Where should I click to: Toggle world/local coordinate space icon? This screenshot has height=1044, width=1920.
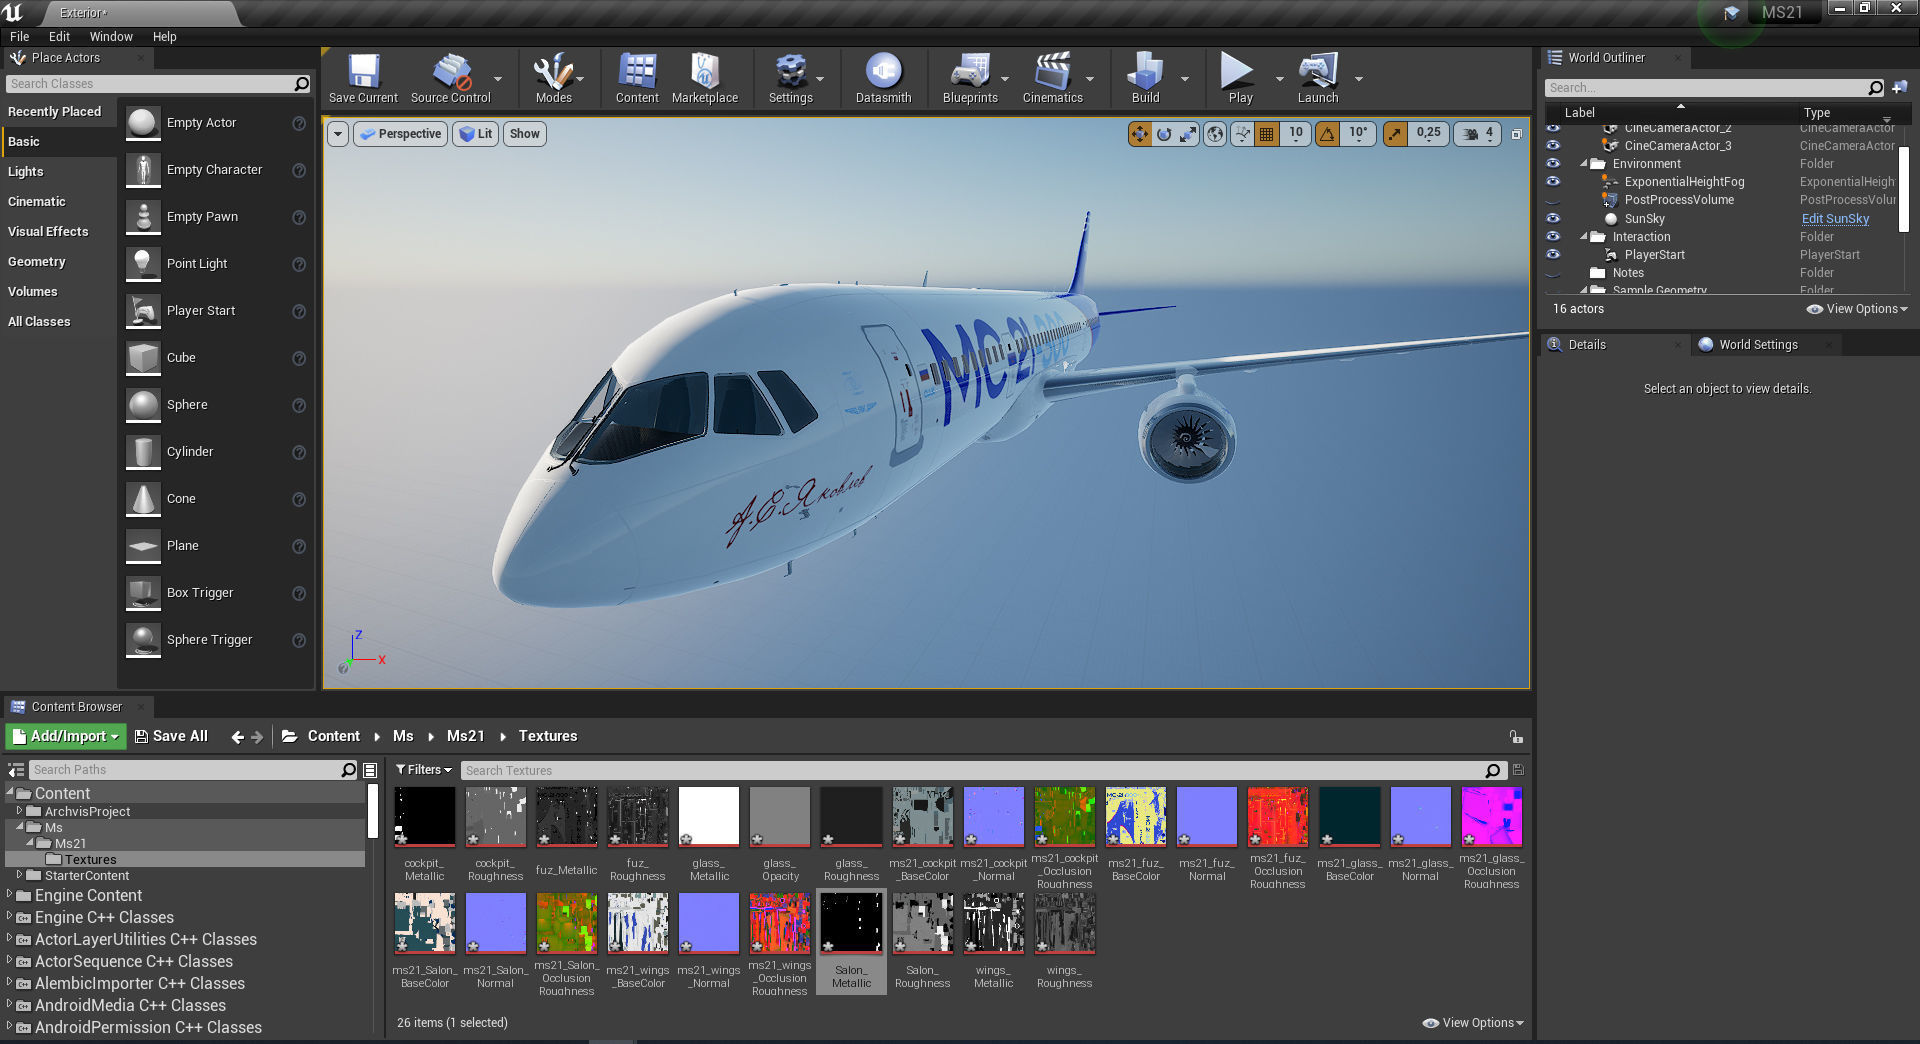click(x=1215, y=134)
